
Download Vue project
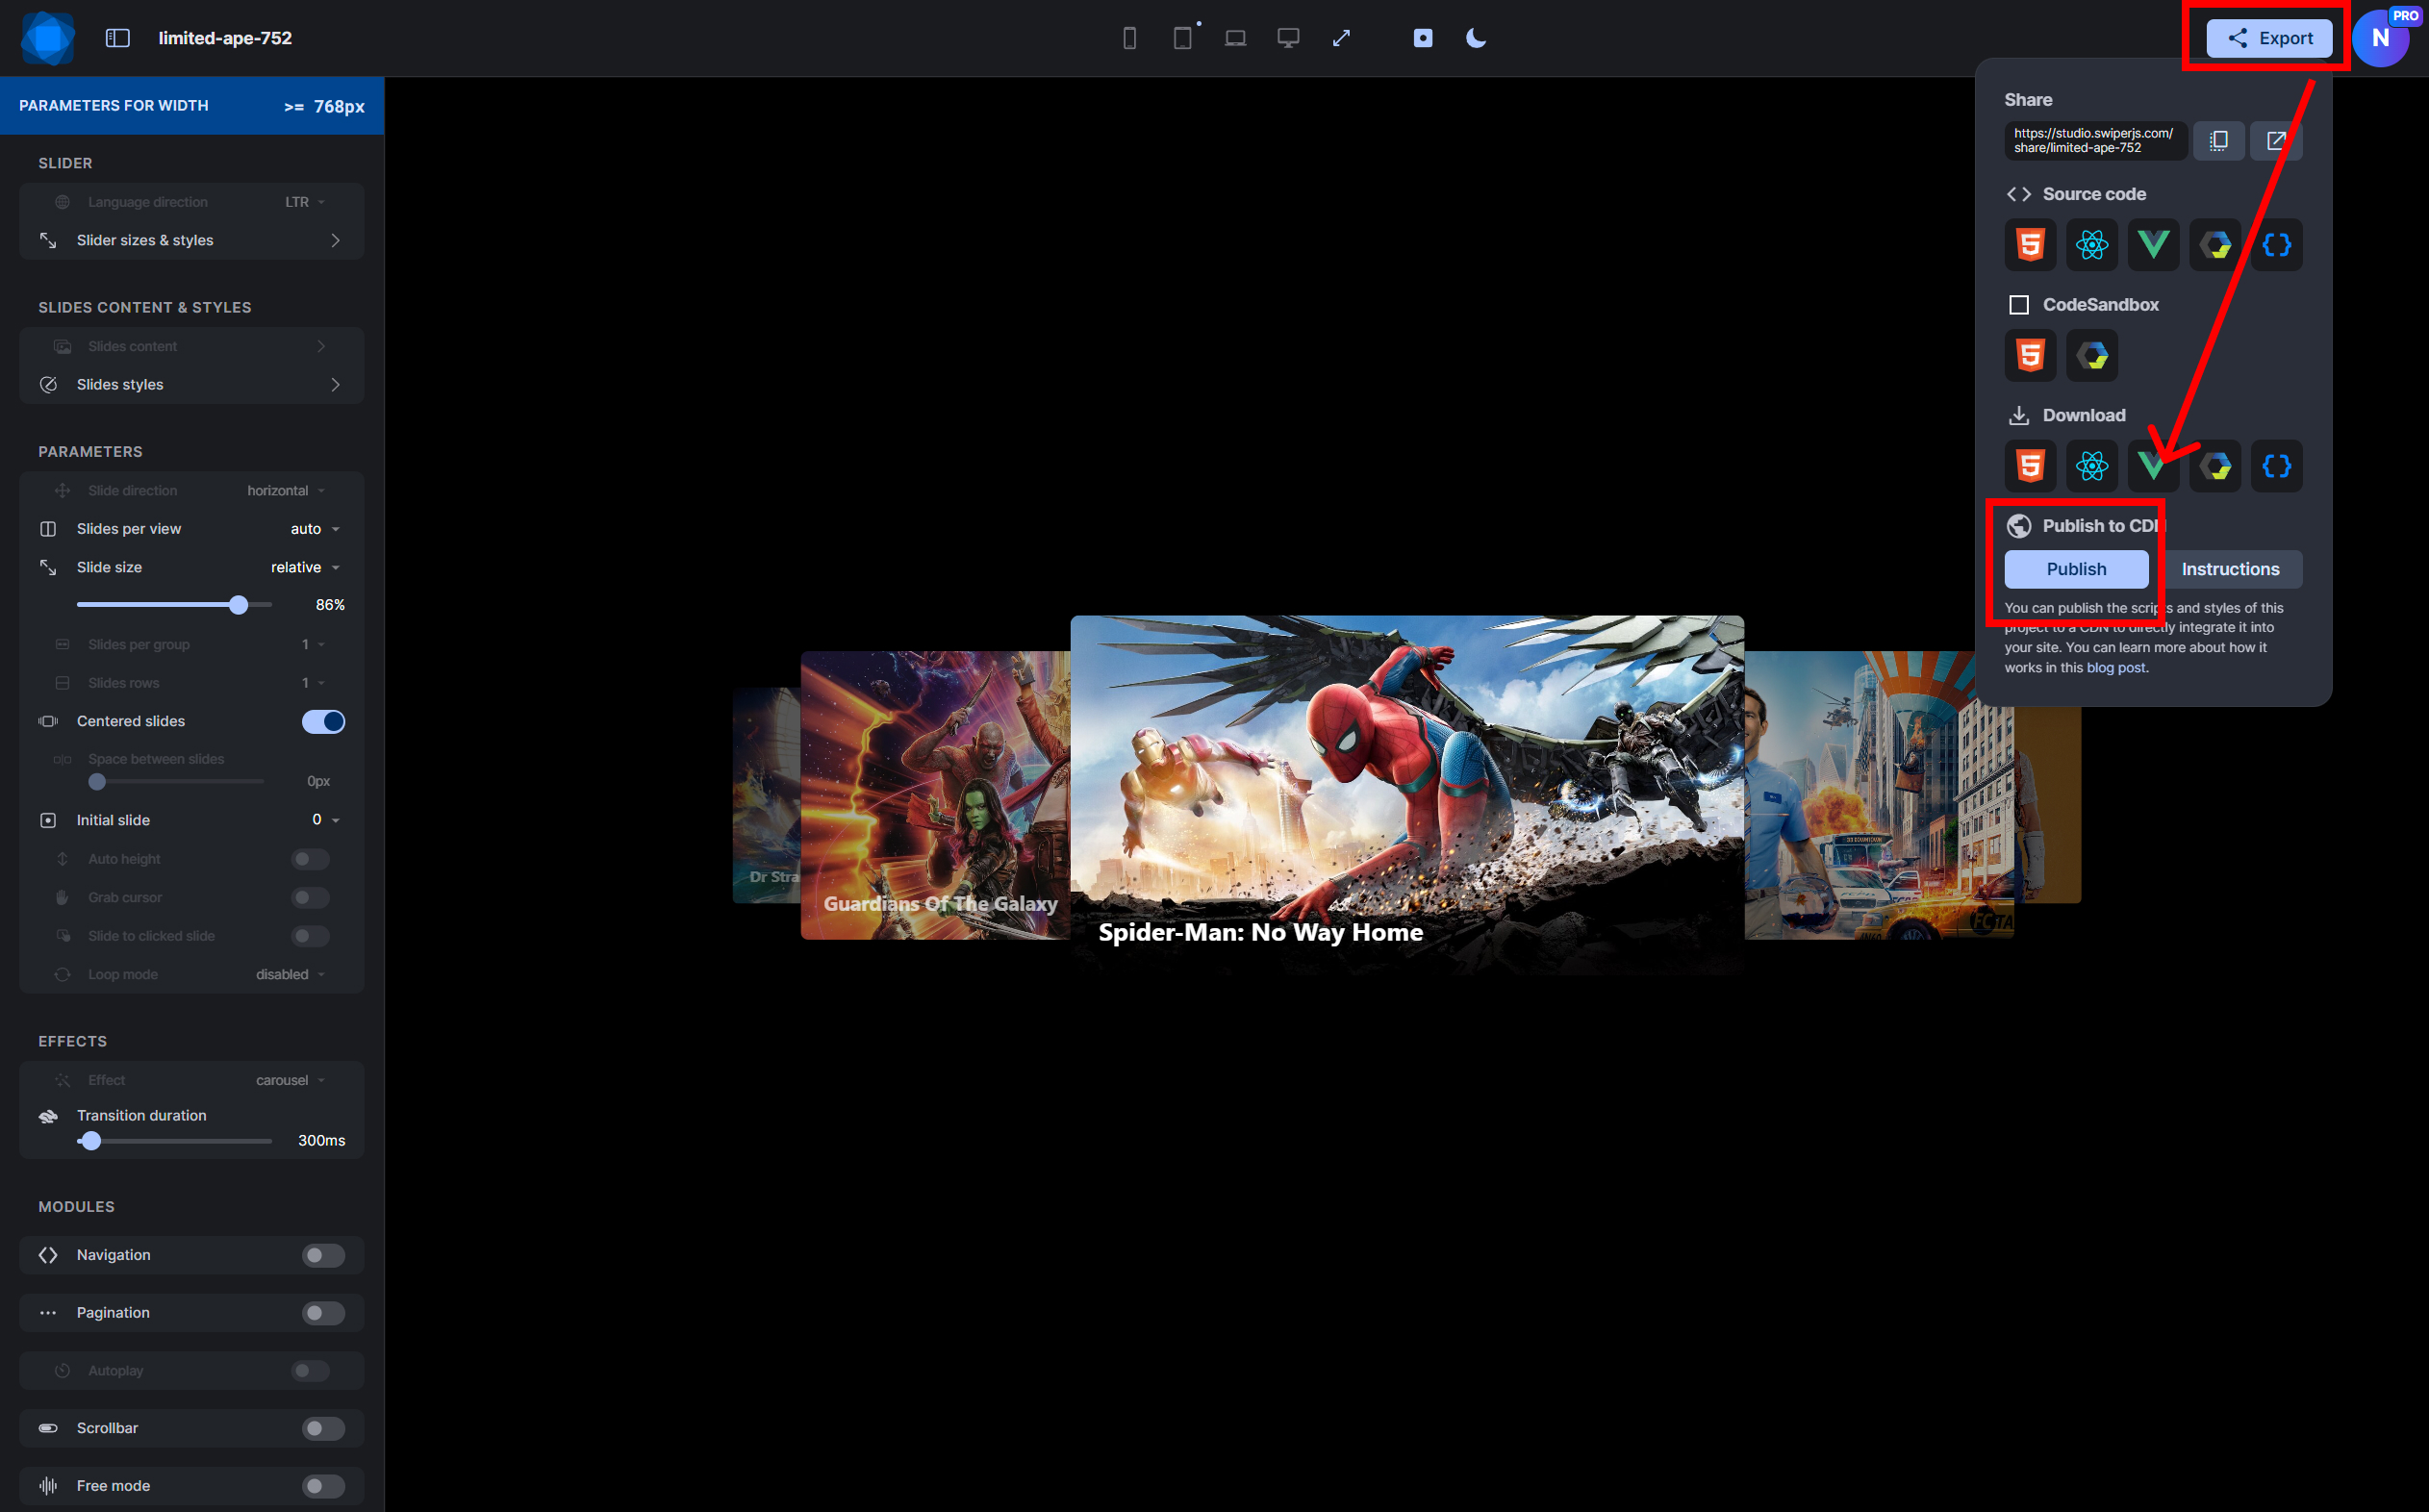(x=2153, y=466)
